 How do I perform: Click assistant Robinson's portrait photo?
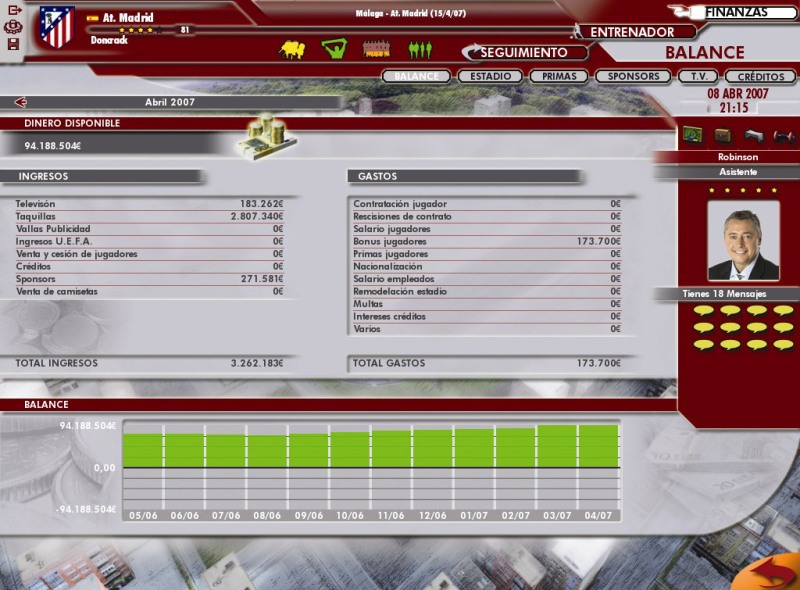[742, 240]
